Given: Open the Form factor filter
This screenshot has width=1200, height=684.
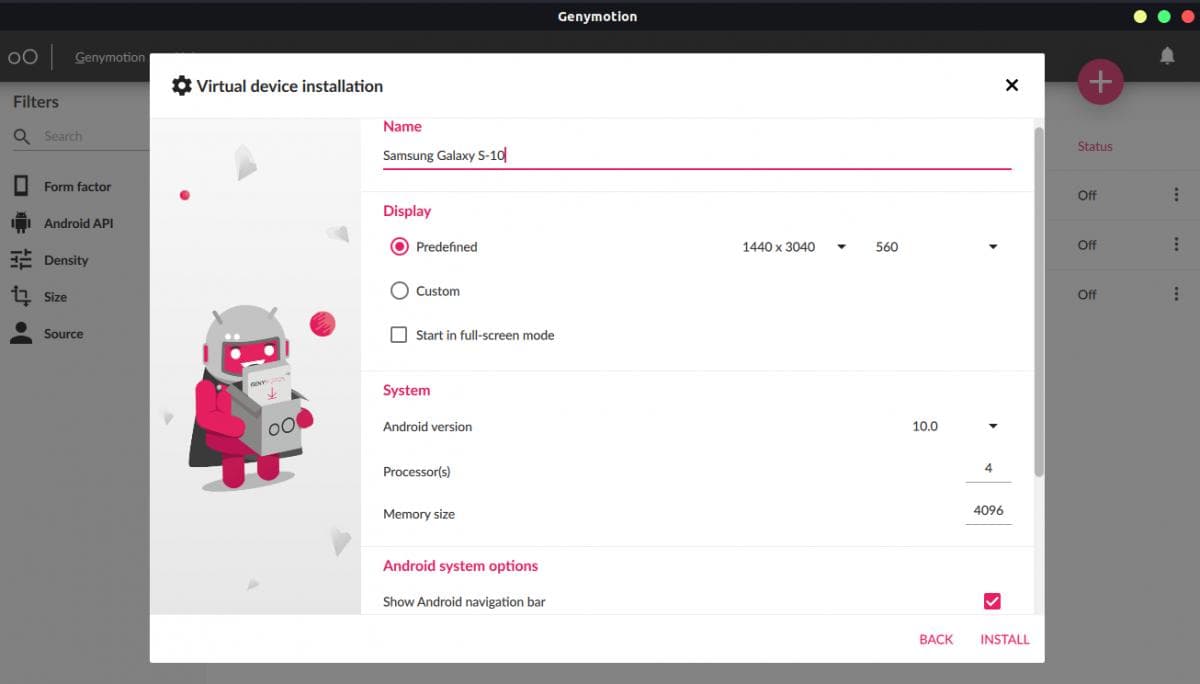Looking at the screenshot, I should point(77,186).
